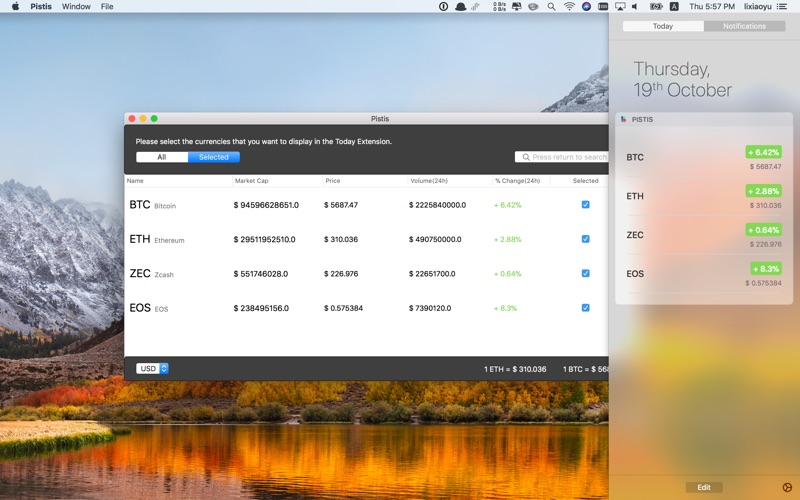Open the input source 'A' menu
The image size is (800, 500).
674,7
